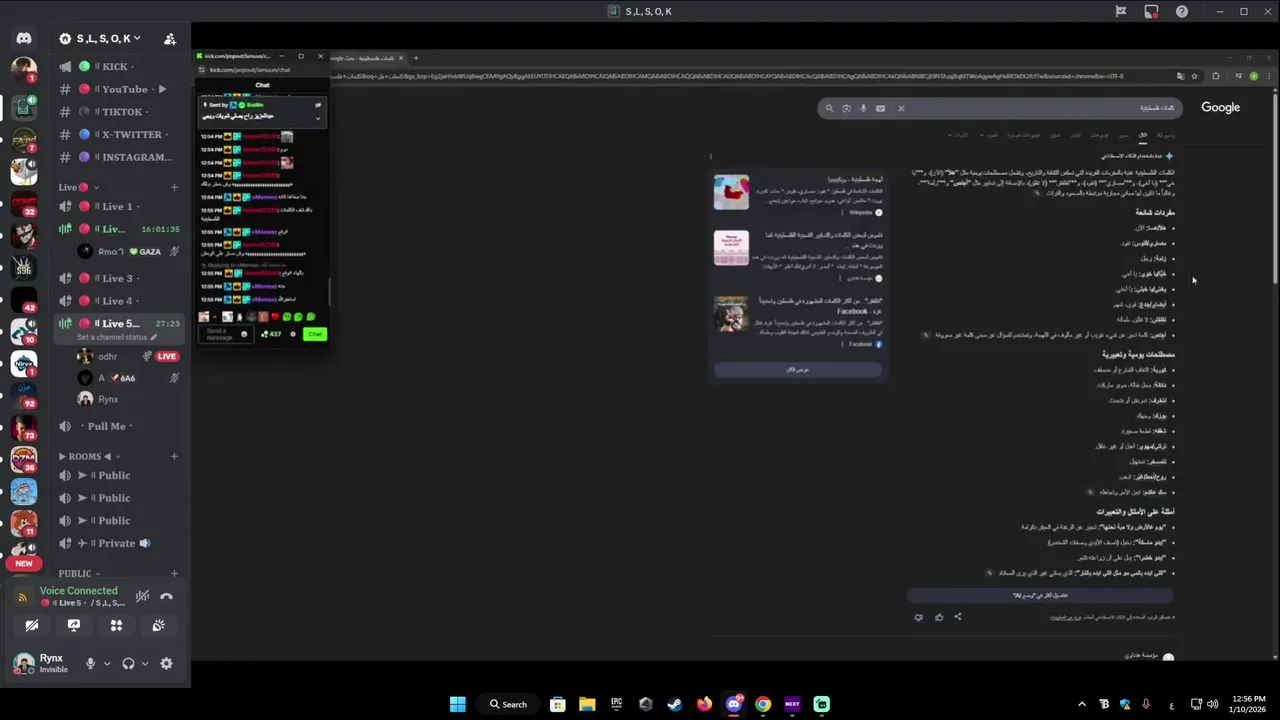The width and height of the screenshot is (1280, 720).
Task: Collapse the PUBLIC category
Action: click(x=79, y=573)
